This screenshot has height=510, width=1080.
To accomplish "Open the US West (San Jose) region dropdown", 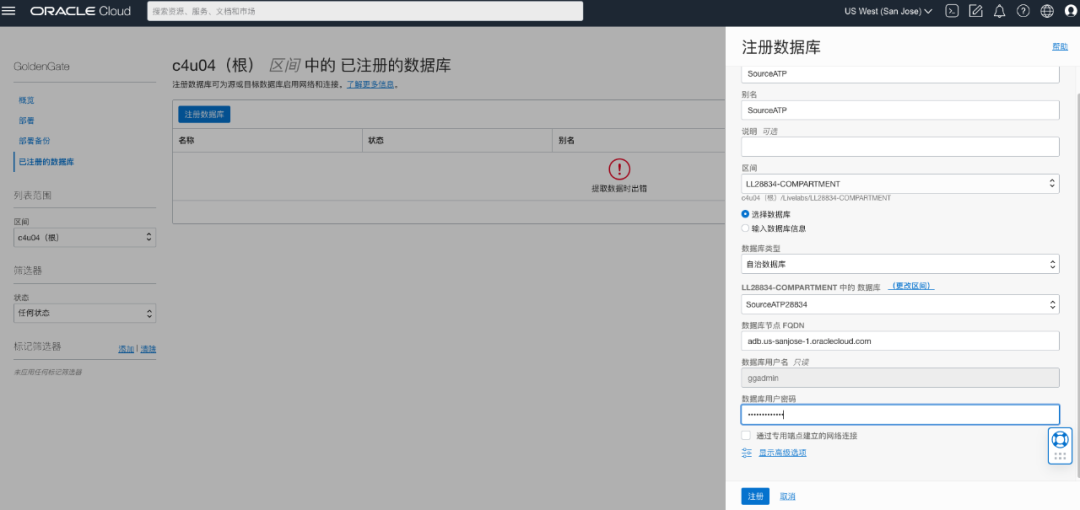I will pos(889,11).
